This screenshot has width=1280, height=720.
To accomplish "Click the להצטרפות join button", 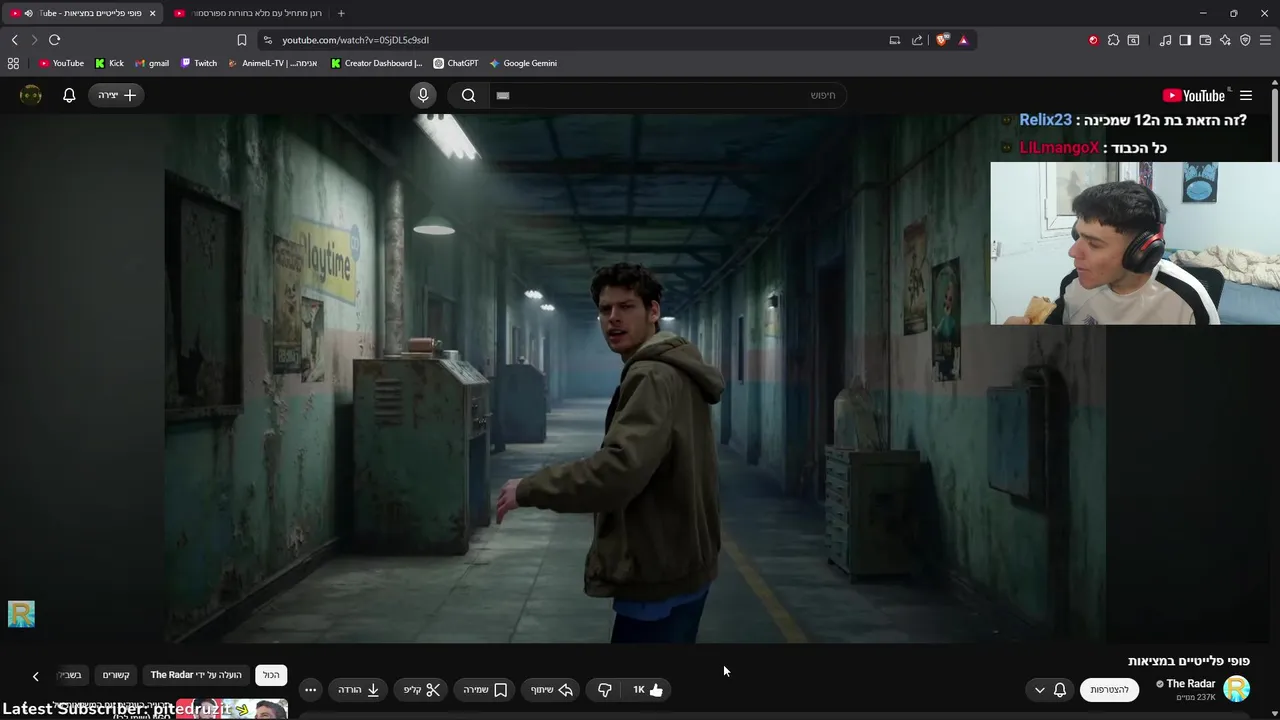I will pyautogui.click(x=1109, y=690).
